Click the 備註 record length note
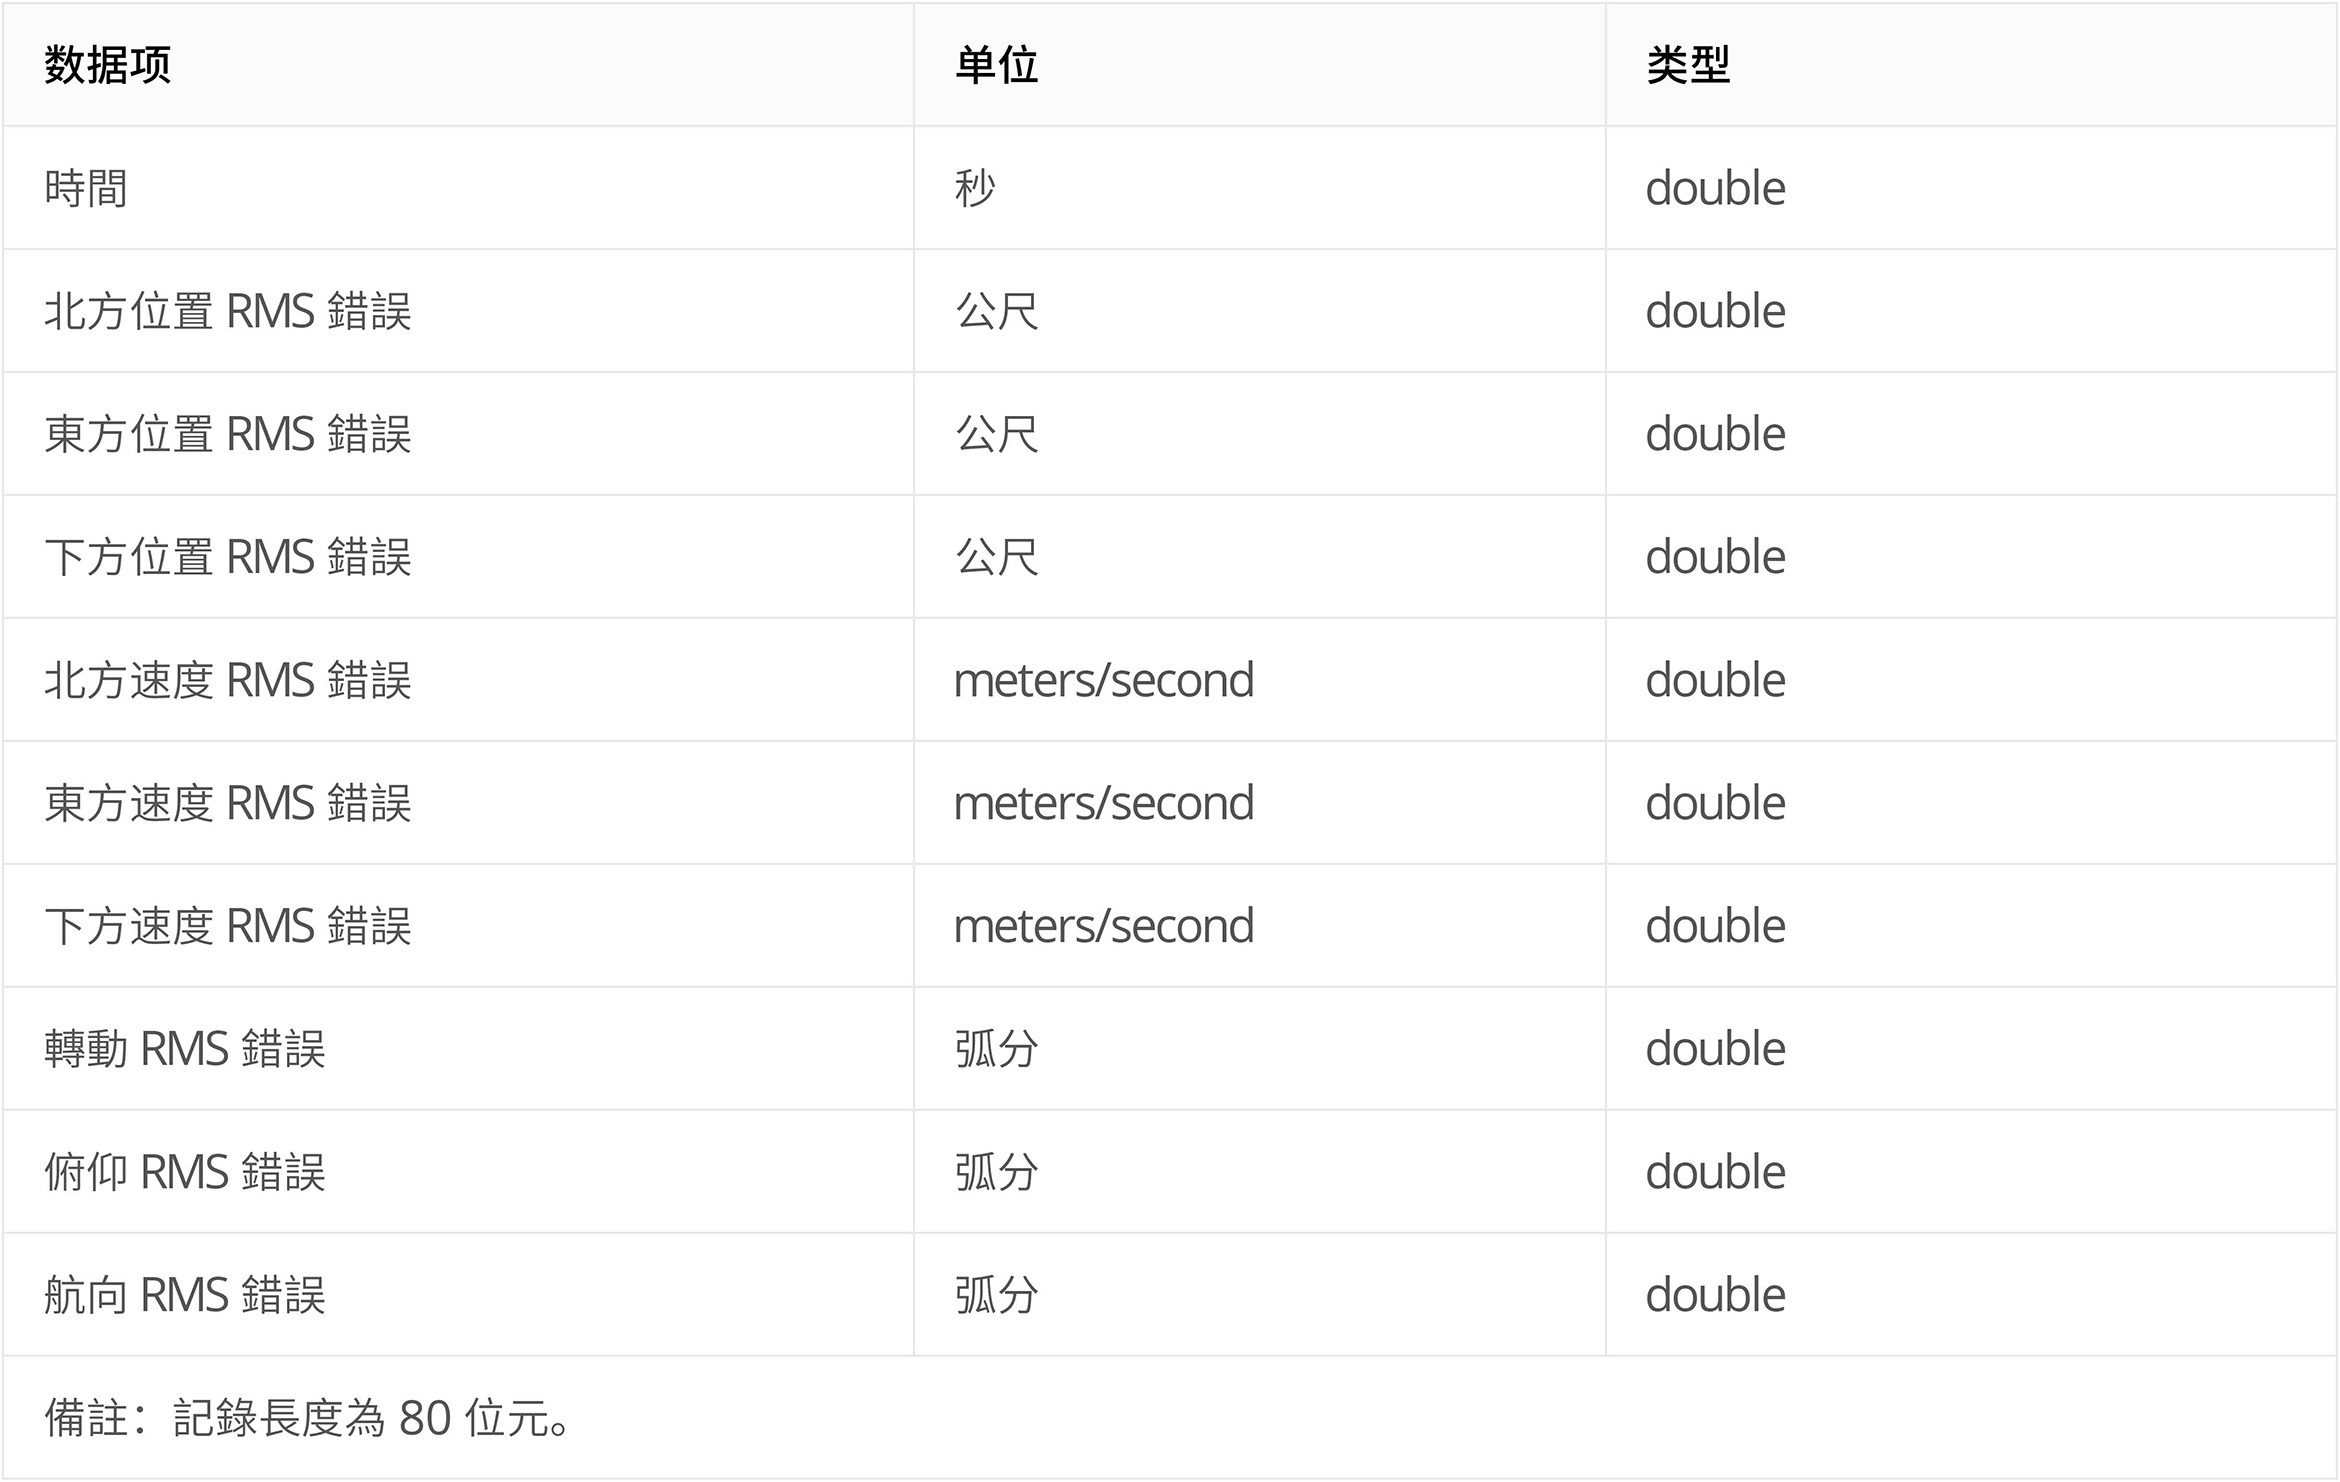The height and width of the screenshot is (1482, 2340). click(x=308, y=1418)
